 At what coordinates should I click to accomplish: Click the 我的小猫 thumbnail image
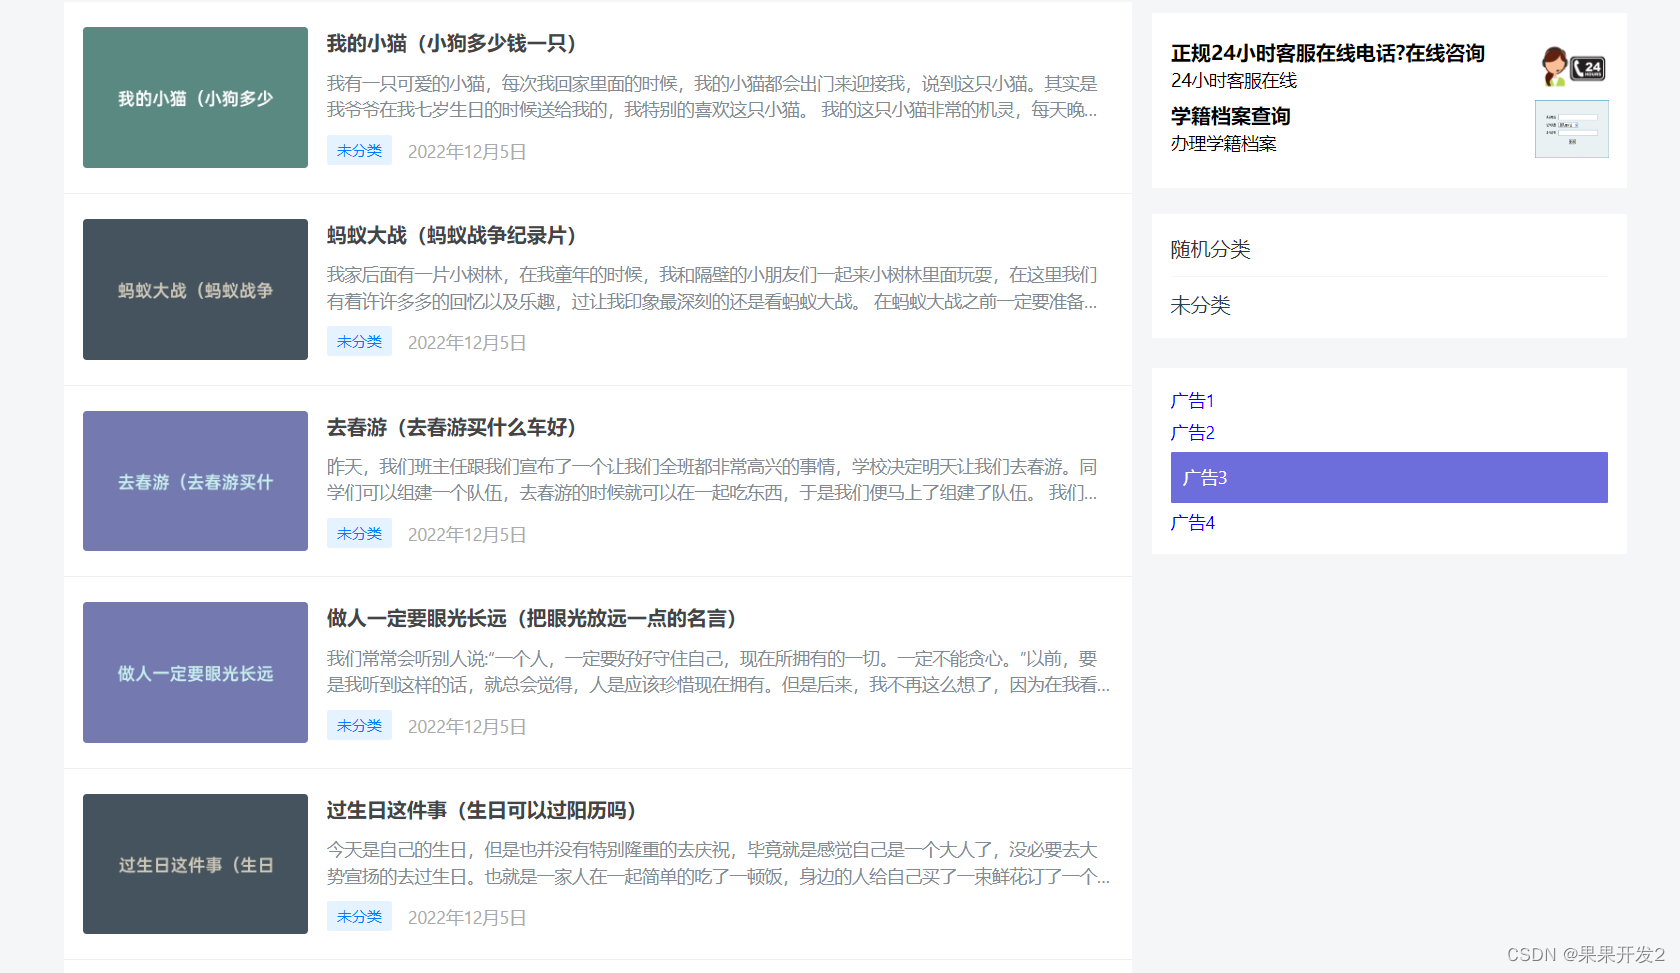point(195,97)
